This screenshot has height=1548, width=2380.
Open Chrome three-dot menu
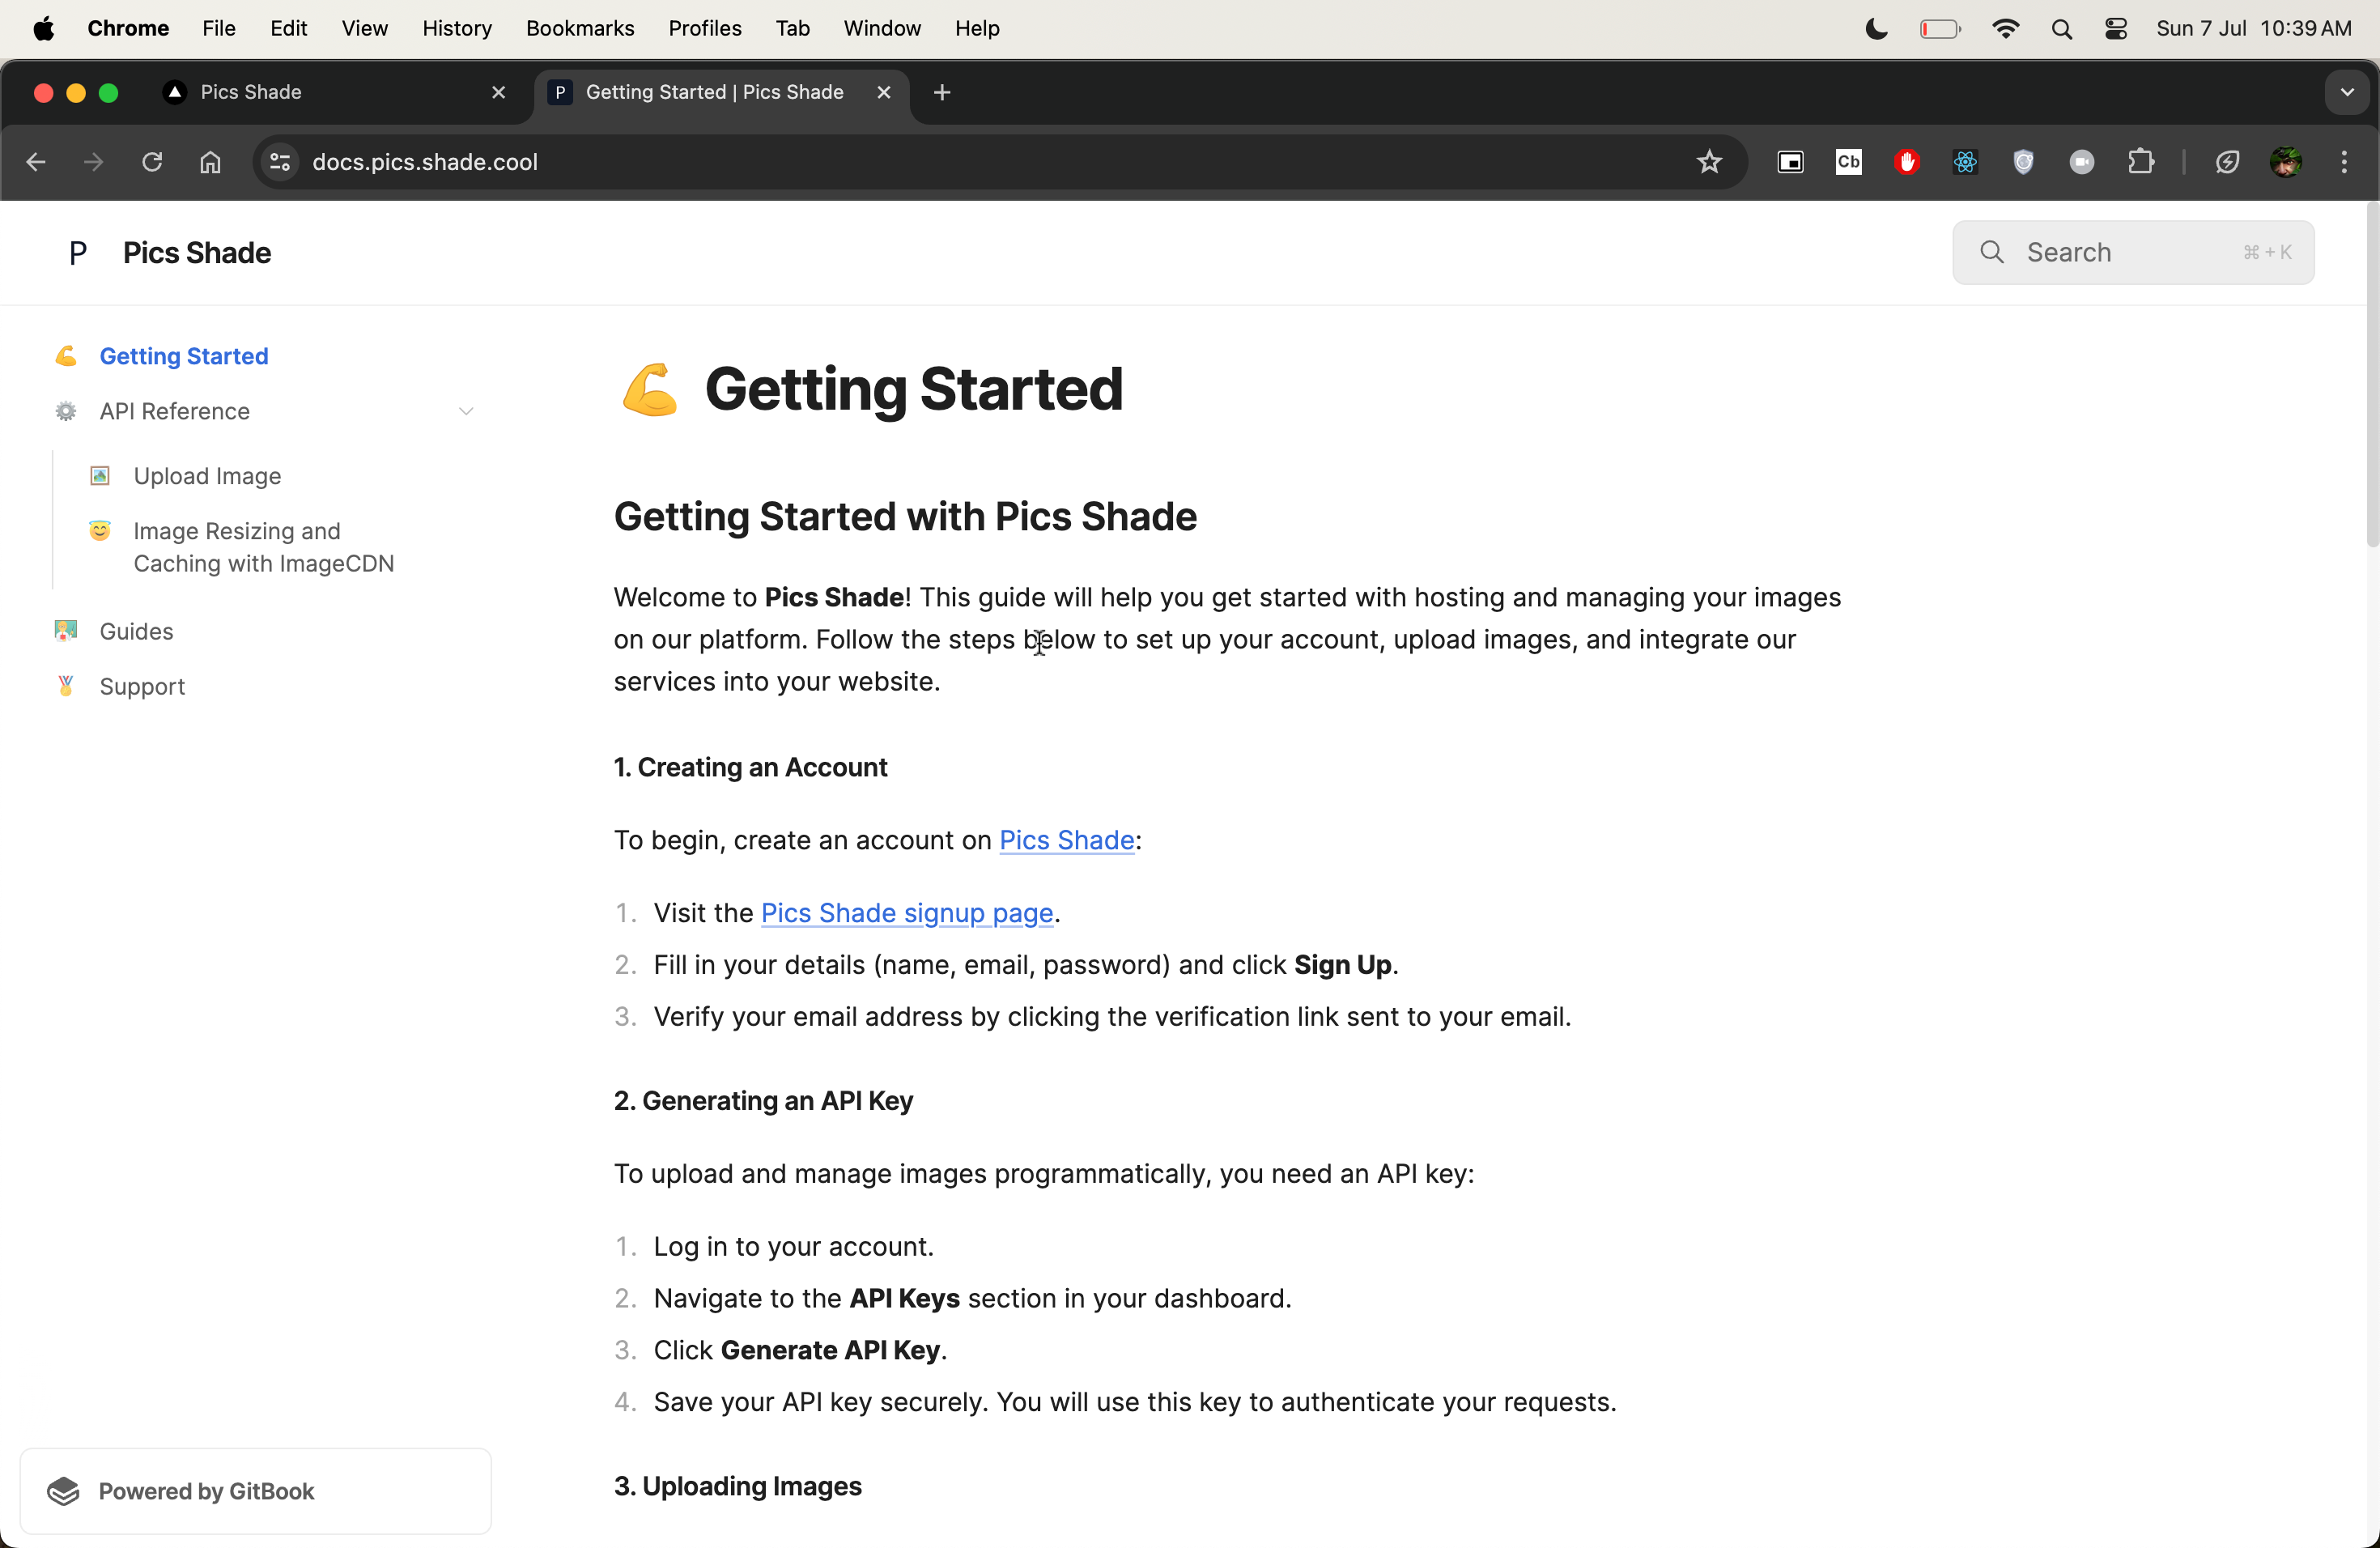pos(2344,162)
